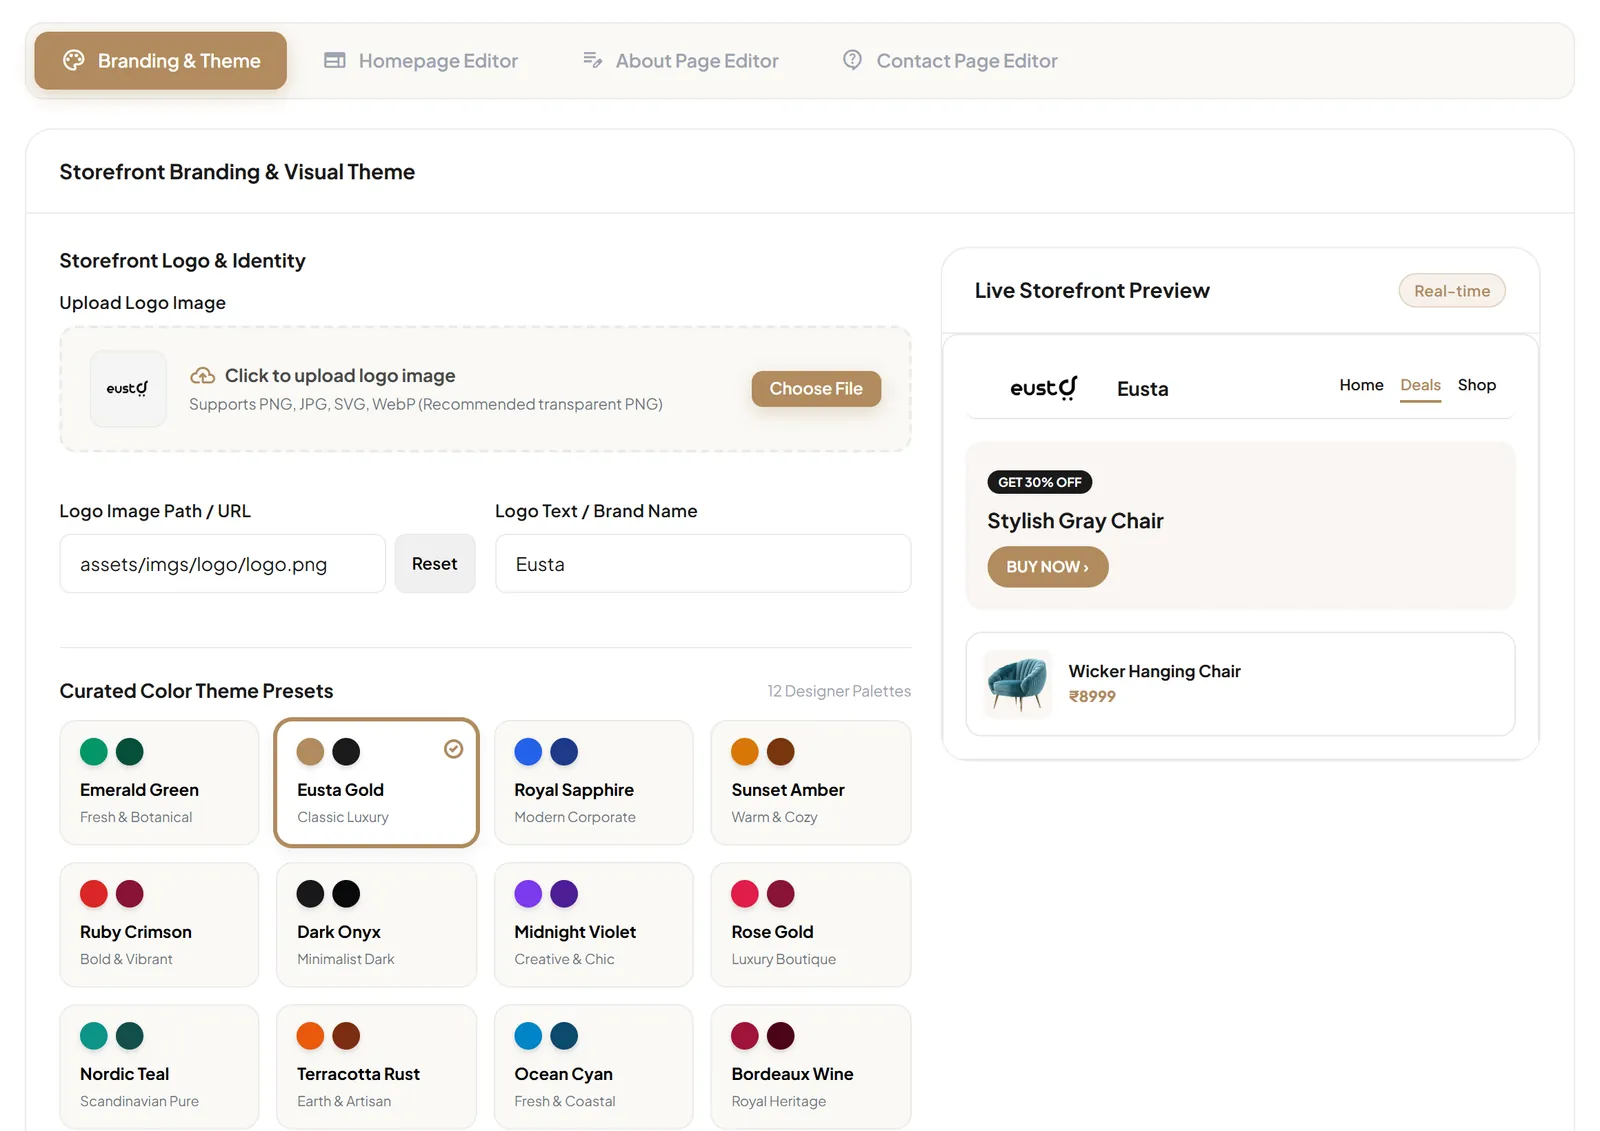
Task: Focus the Logo Text / Brand Name field
Action: click(x=703, y=564)
